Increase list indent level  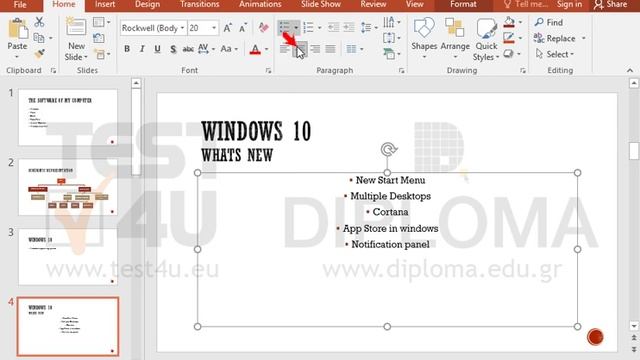click(x=349, y=28)
